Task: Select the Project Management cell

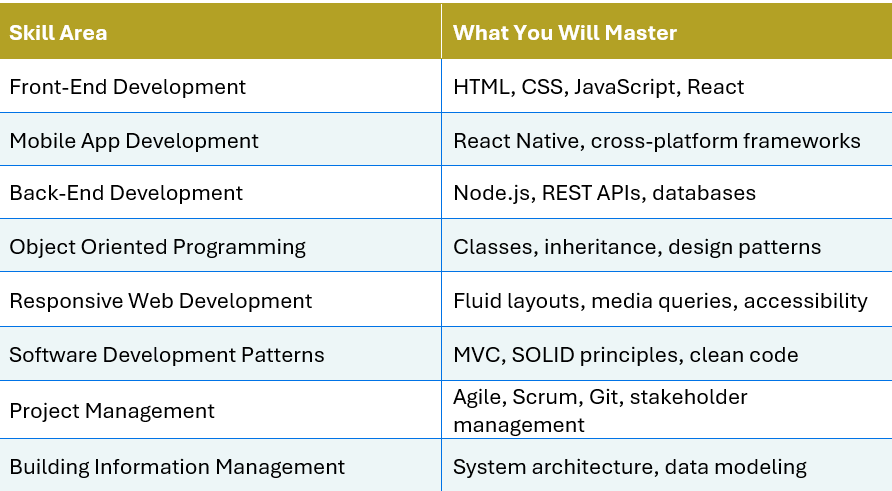Action: point(112,411)
